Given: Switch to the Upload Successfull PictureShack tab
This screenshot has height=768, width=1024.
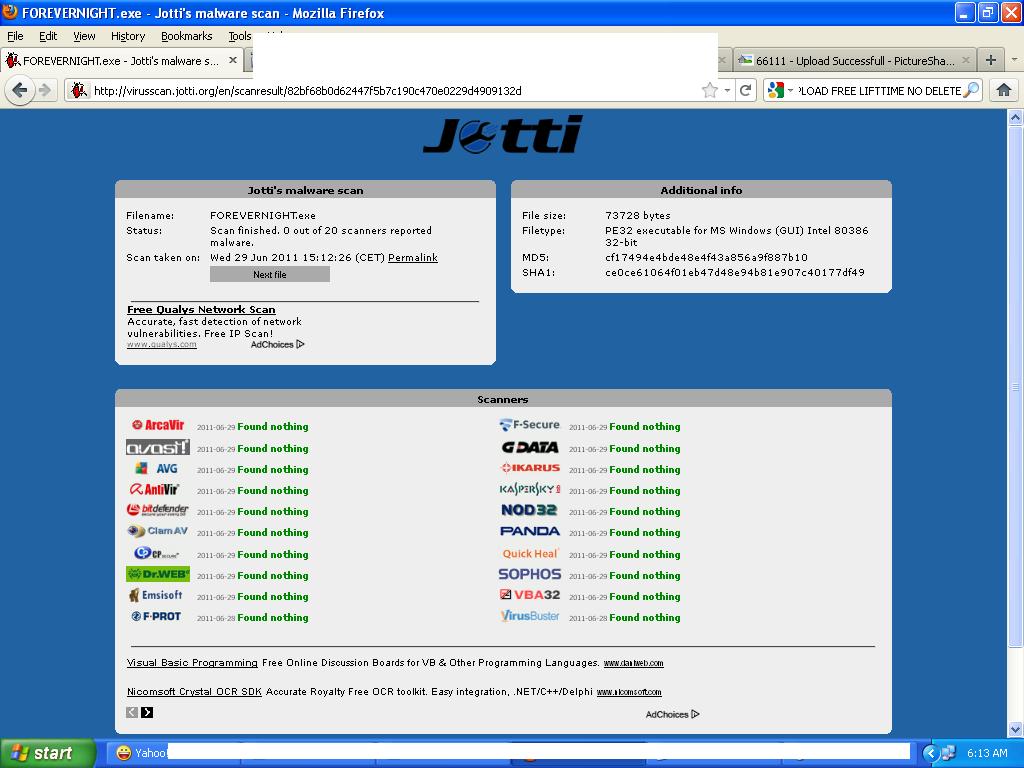Looking at the screenshot, I should pyautogui.click(x=856, y=60).
